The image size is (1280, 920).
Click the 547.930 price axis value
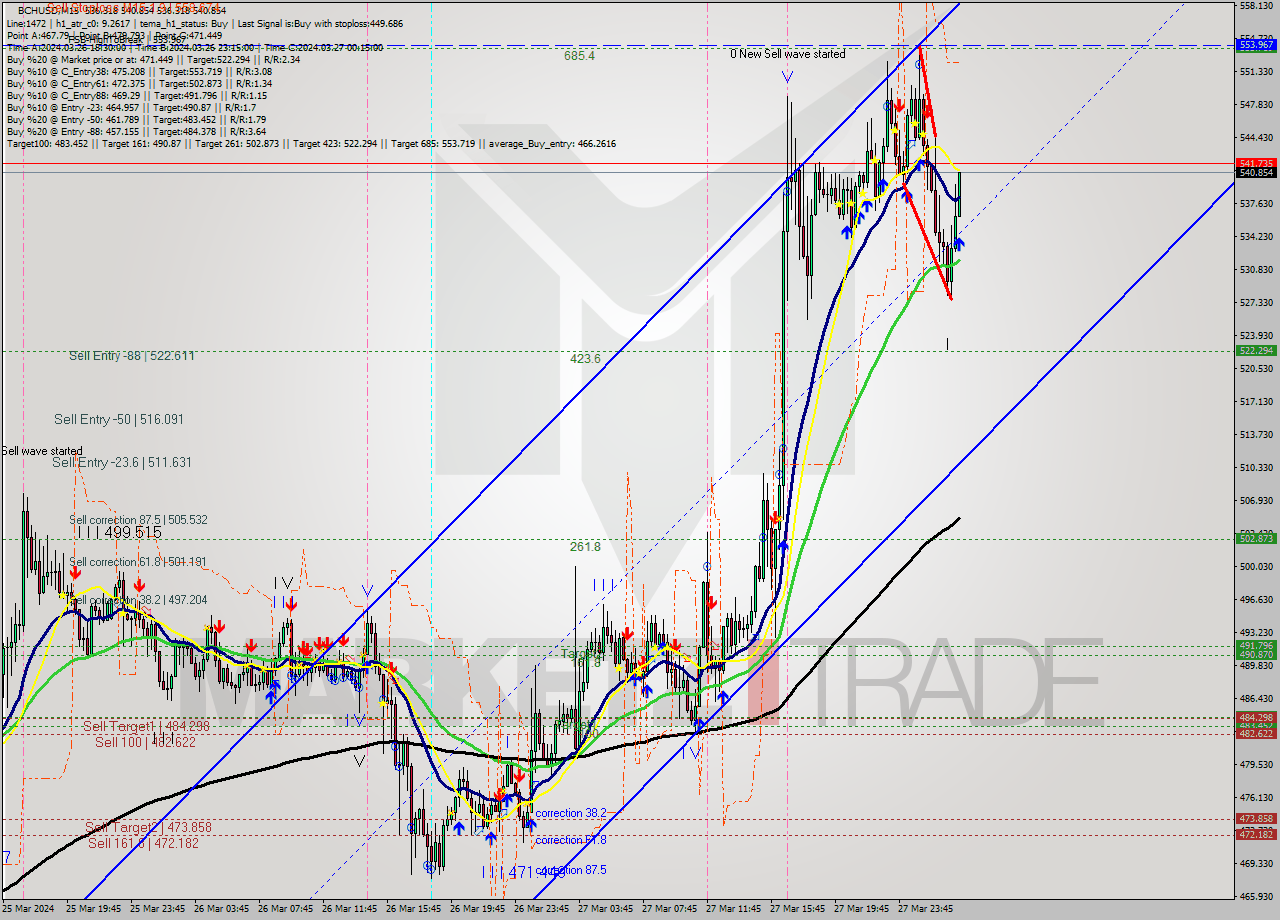coord(1257,104)
